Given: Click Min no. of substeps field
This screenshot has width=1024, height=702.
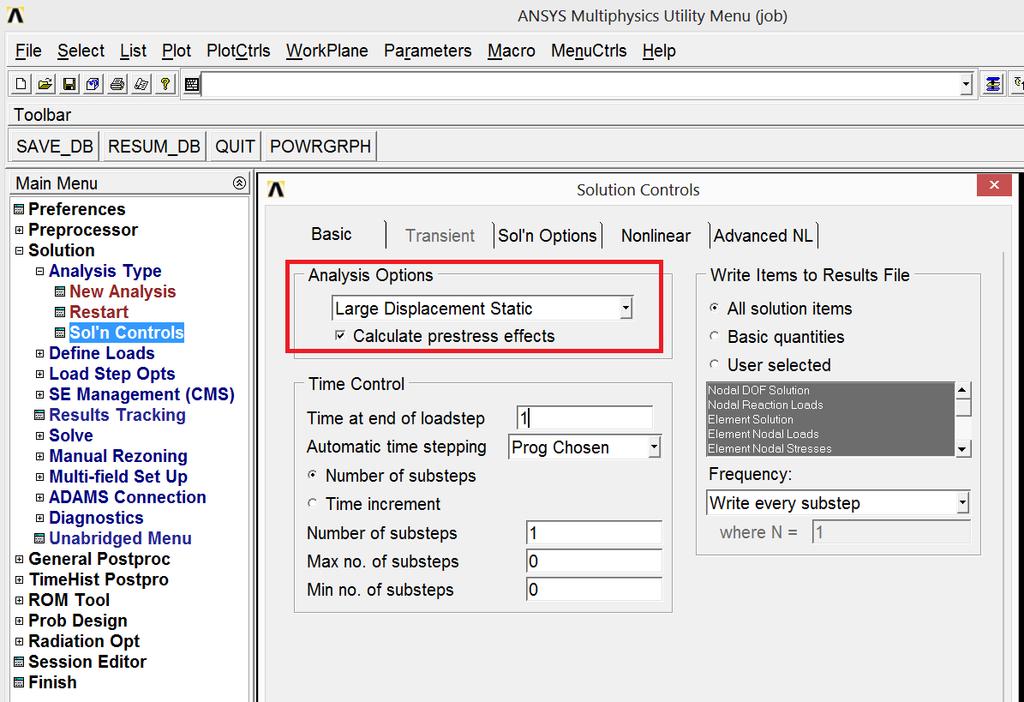Looking at the screenshot, I should pos(594,590).
